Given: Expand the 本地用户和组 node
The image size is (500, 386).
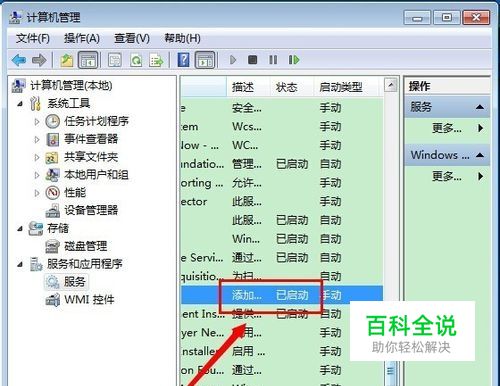Looking at the screenshot, I should click(x=37, y=175).
